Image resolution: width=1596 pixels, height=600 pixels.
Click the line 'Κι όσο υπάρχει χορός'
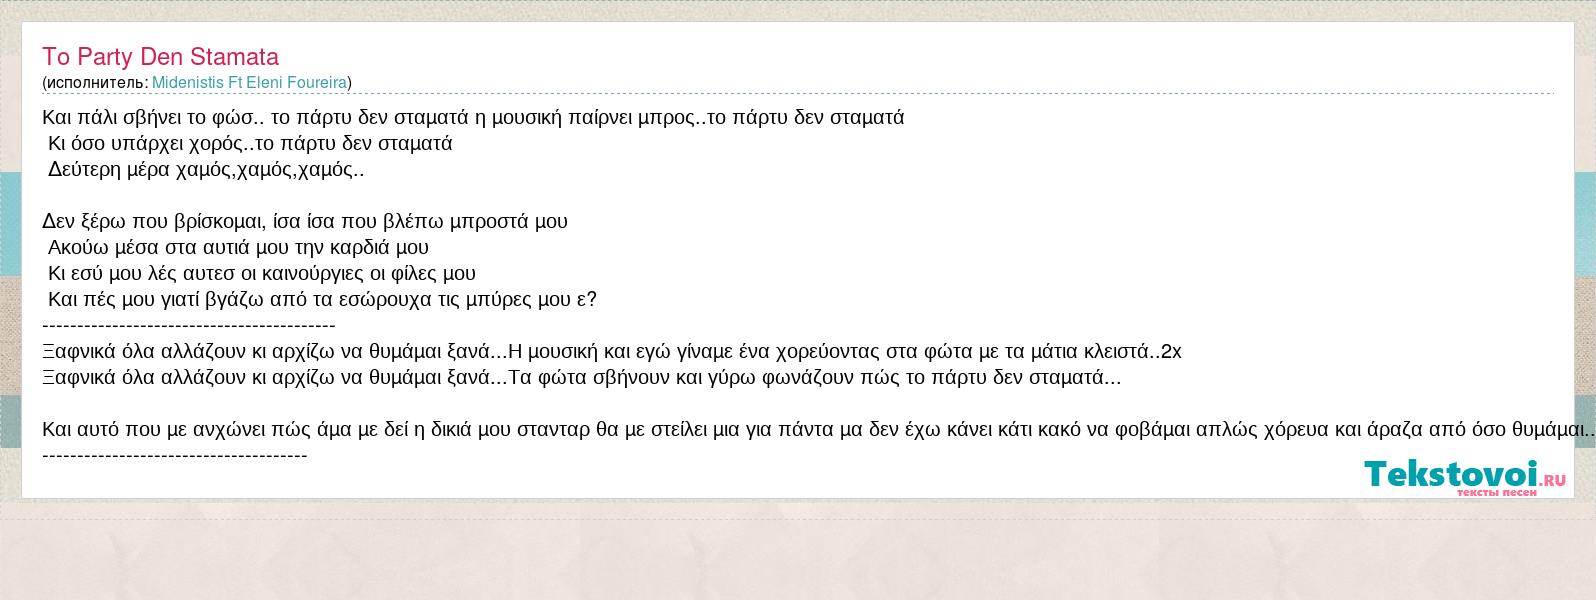point(250,143)
